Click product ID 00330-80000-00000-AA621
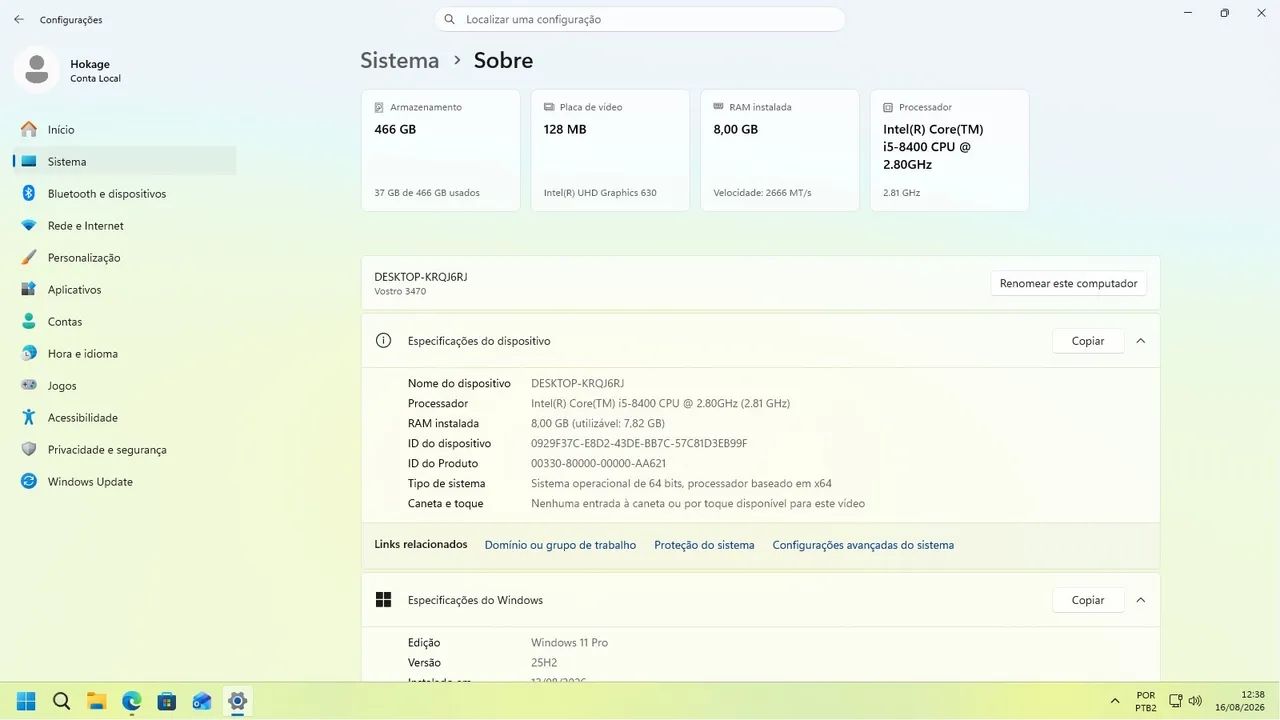This screenshot has width=1280, height=720. (598, 463)
